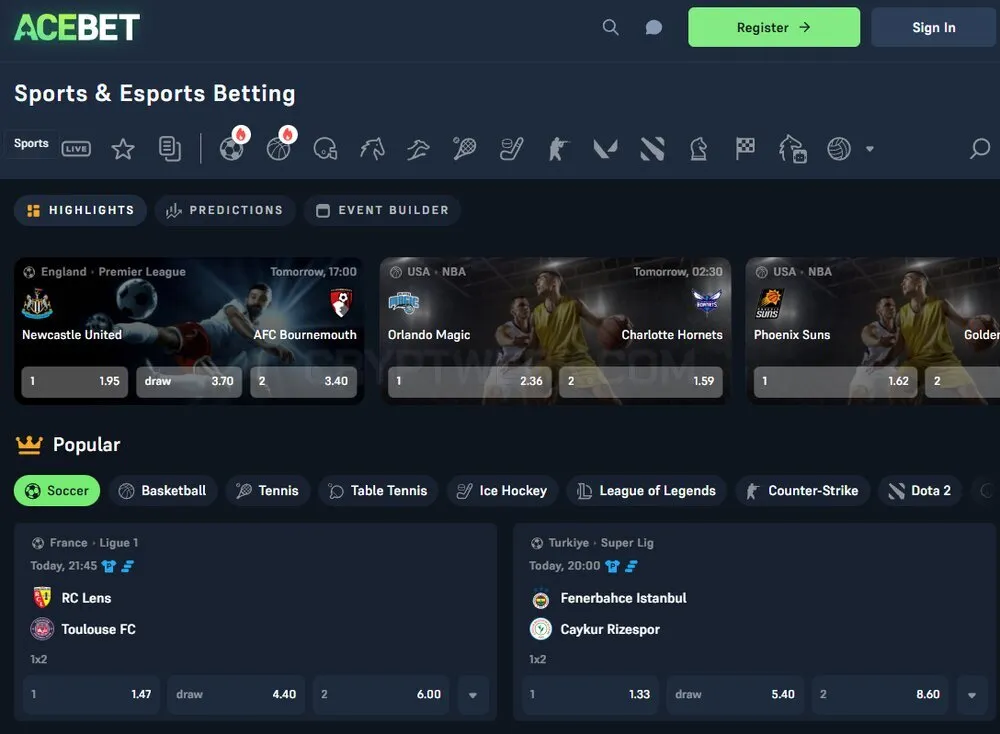Open favorites via the star icon

123,149
